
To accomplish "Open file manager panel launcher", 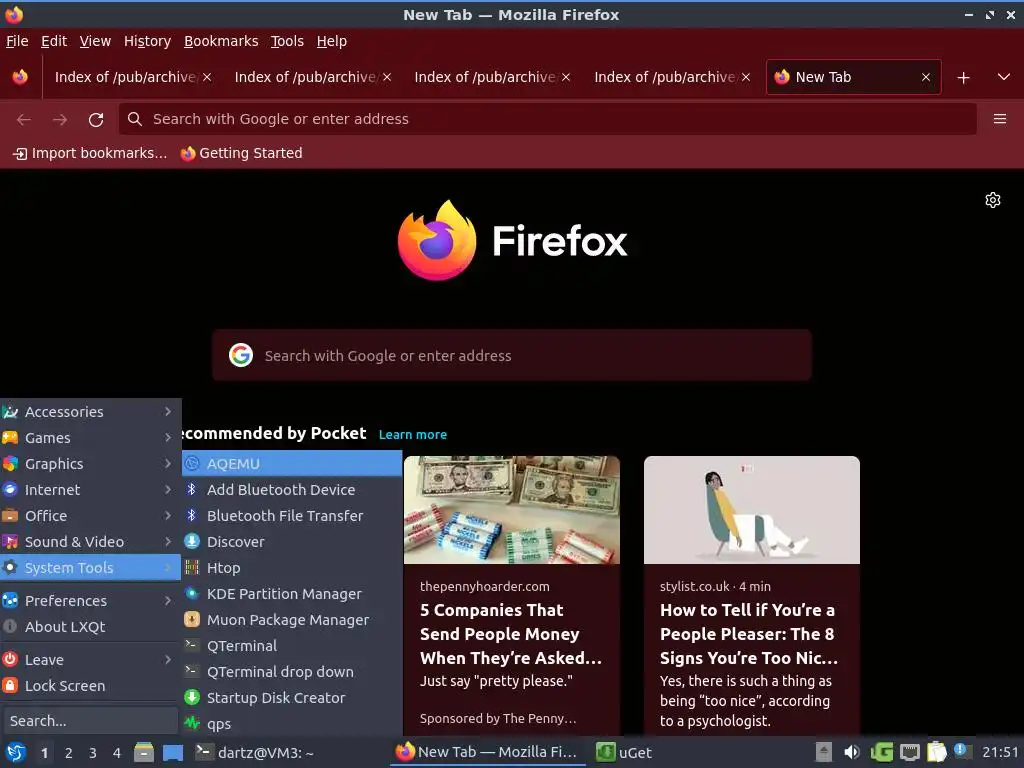I will click(x=144, y=752).
